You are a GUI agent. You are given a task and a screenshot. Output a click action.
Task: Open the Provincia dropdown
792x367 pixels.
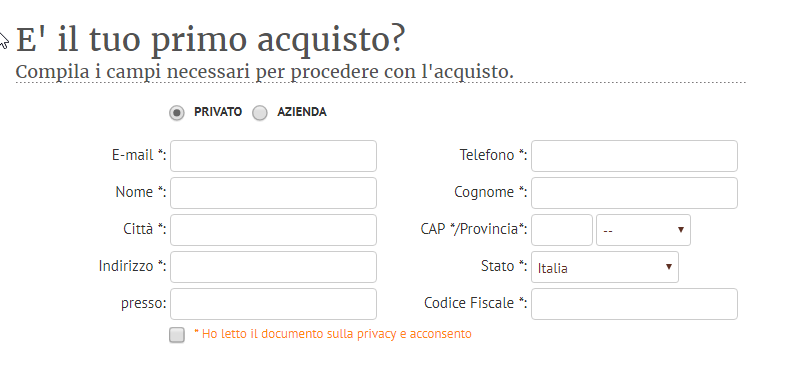point(643,230)
